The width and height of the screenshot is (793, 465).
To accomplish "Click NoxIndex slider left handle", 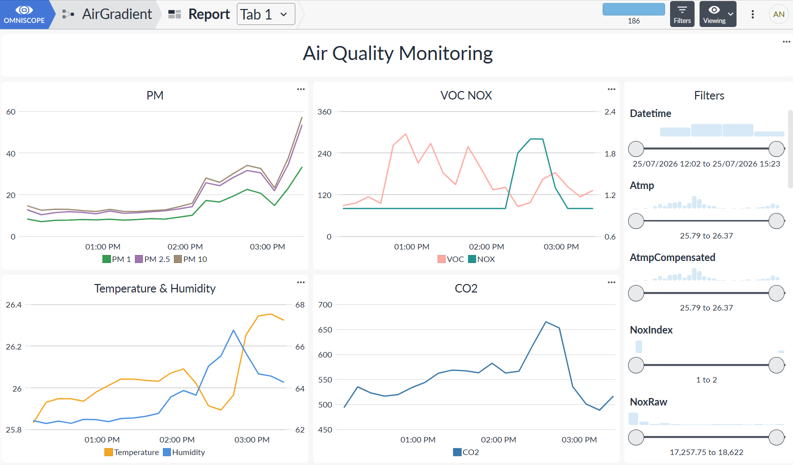I will 636,365.
